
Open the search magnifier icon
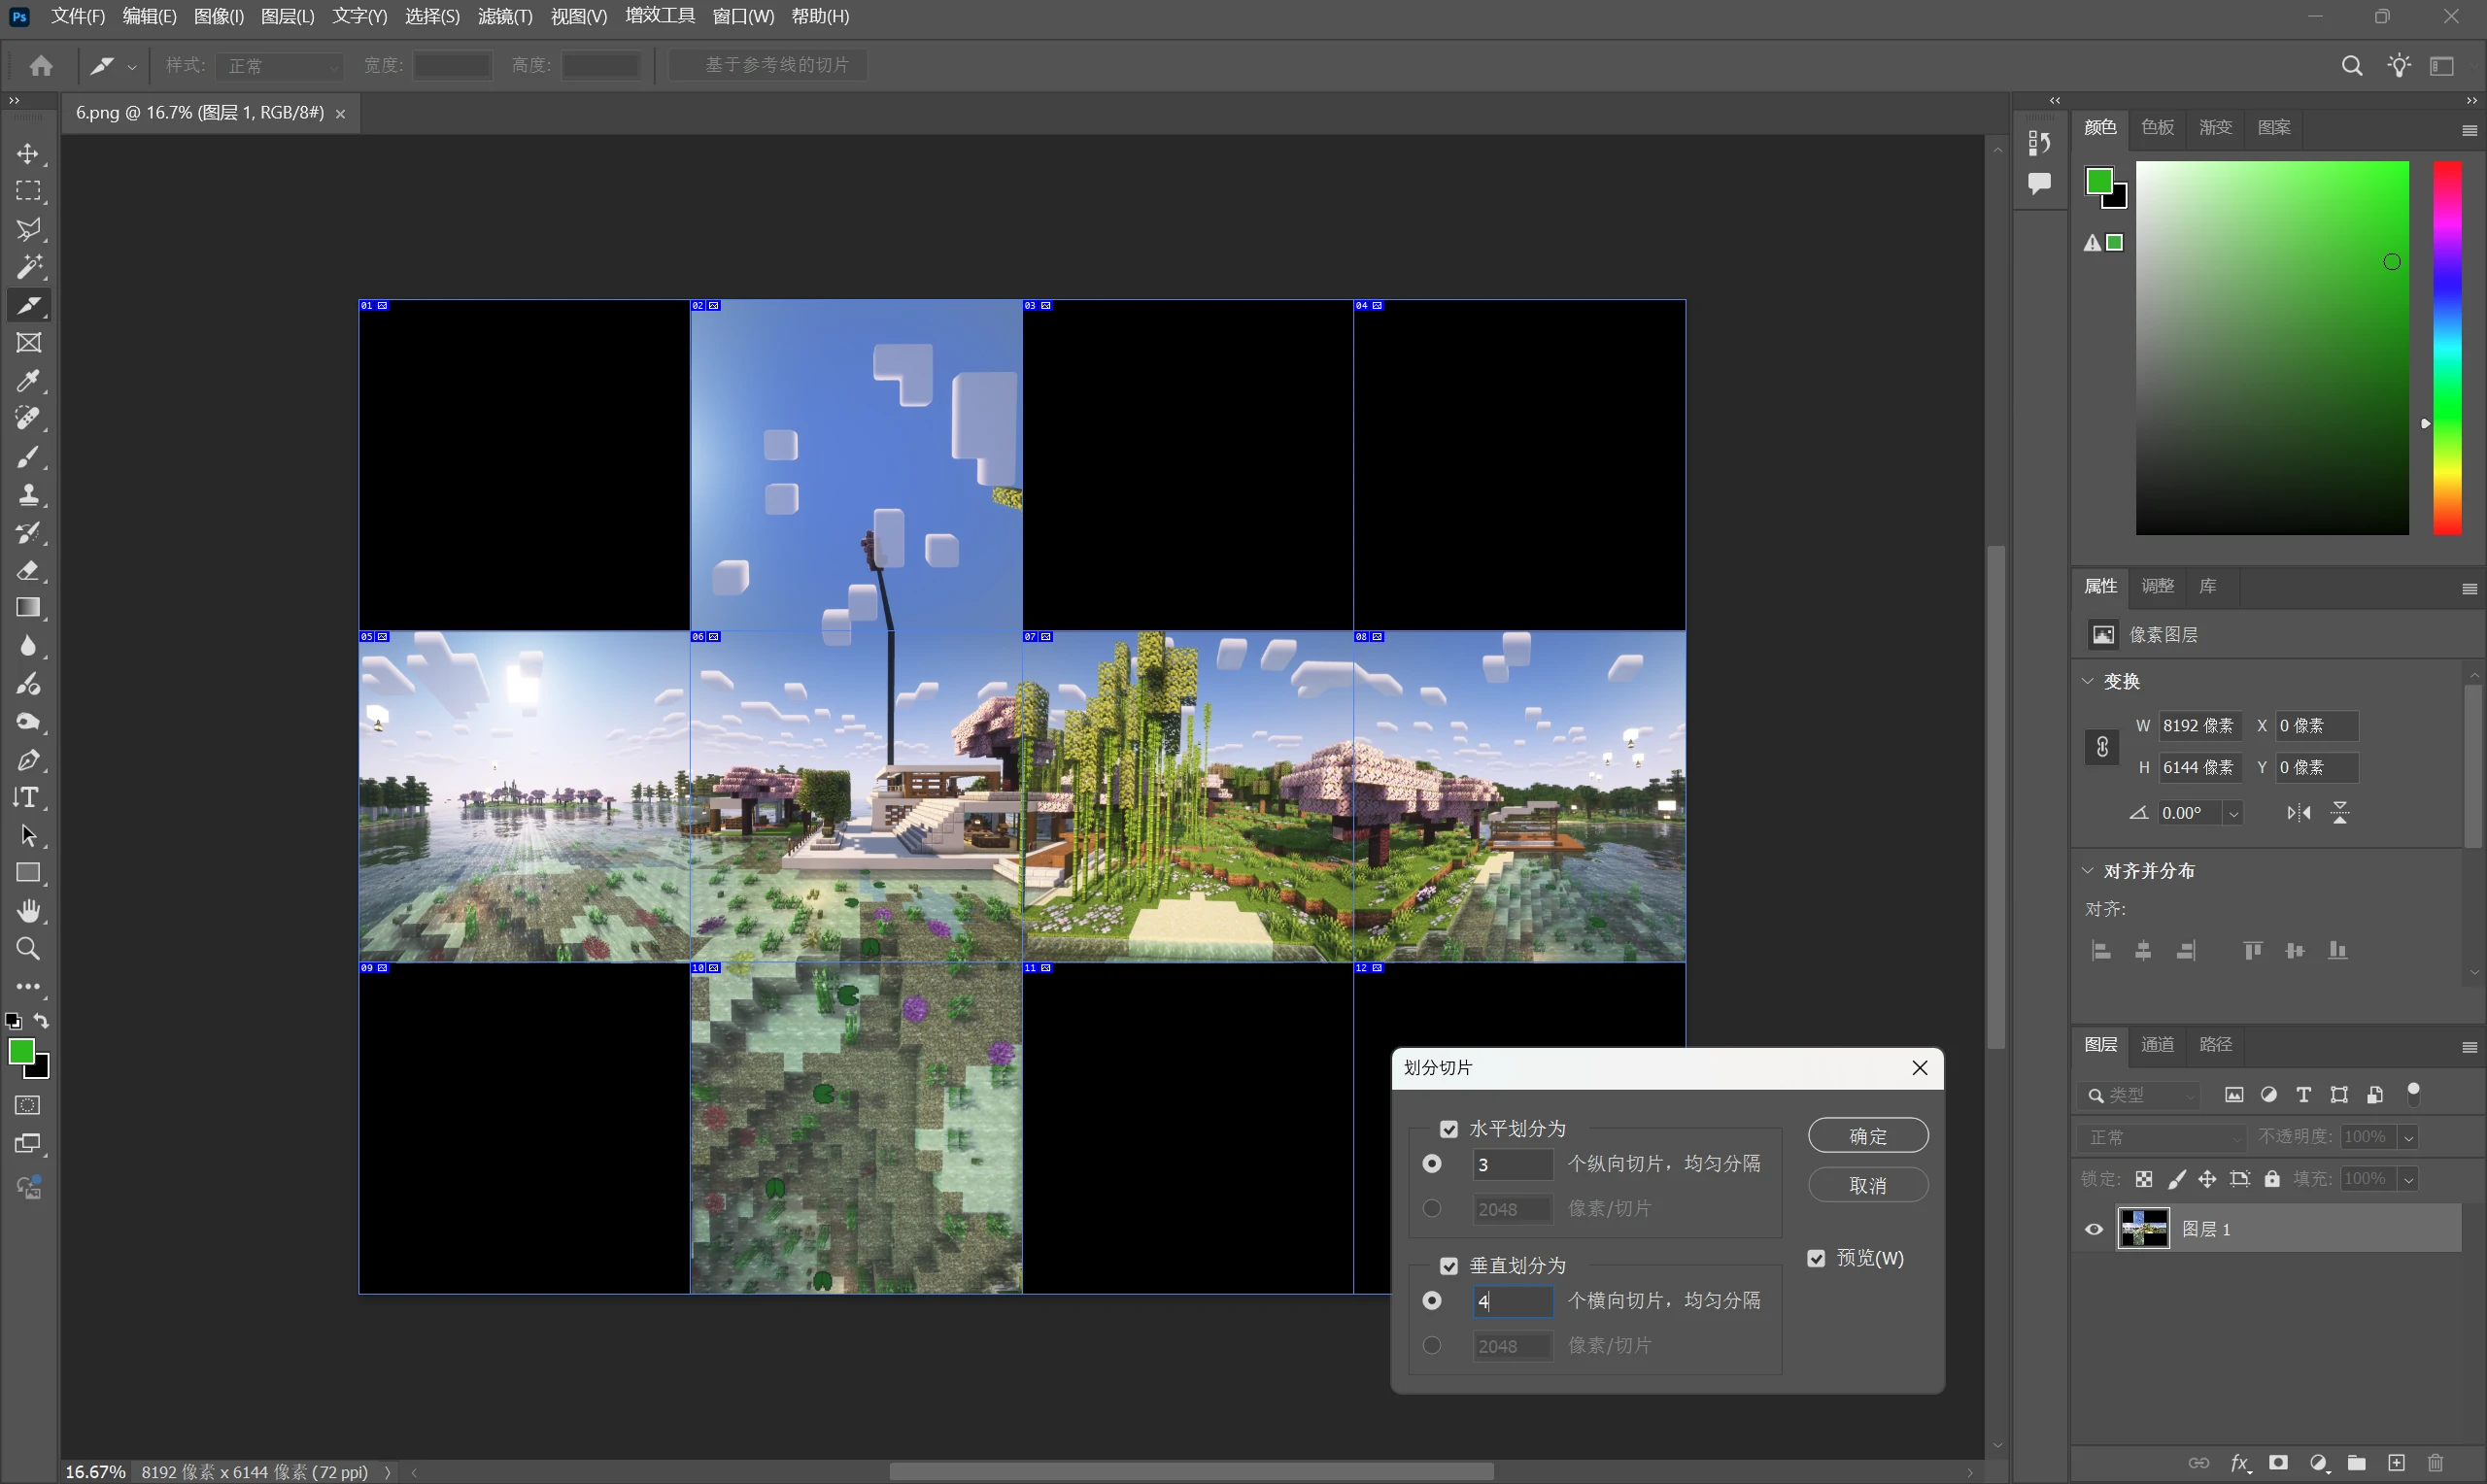click(2352, 66)
